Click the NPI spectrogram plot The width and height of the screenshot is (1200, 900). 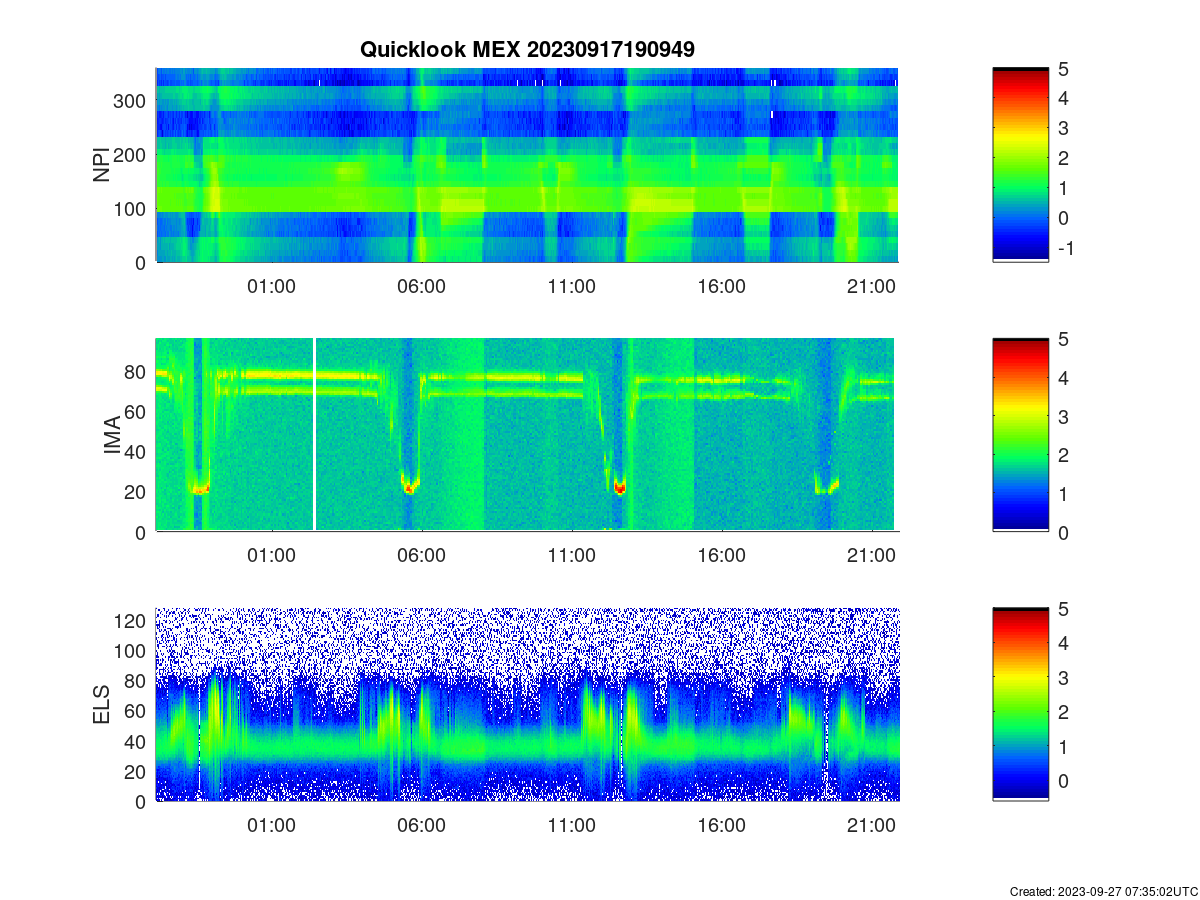tap(527, 165)
